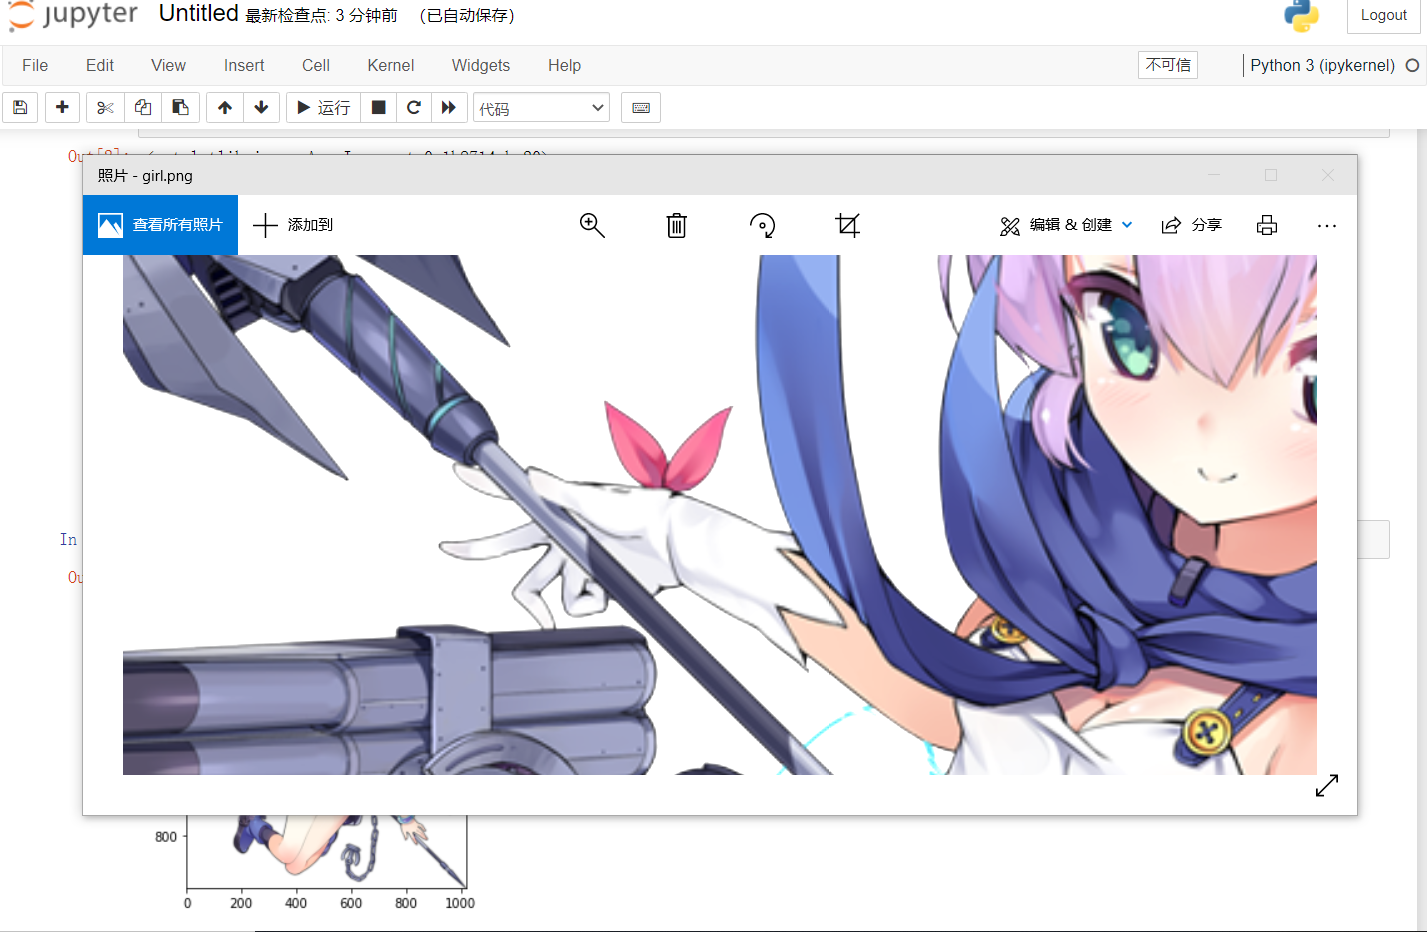Image resolution: width=1427 pixels, height=932 pixels.
Task: Toggle the 不可信 notebook trust indicator
Action: click(x=1167, y=65)
